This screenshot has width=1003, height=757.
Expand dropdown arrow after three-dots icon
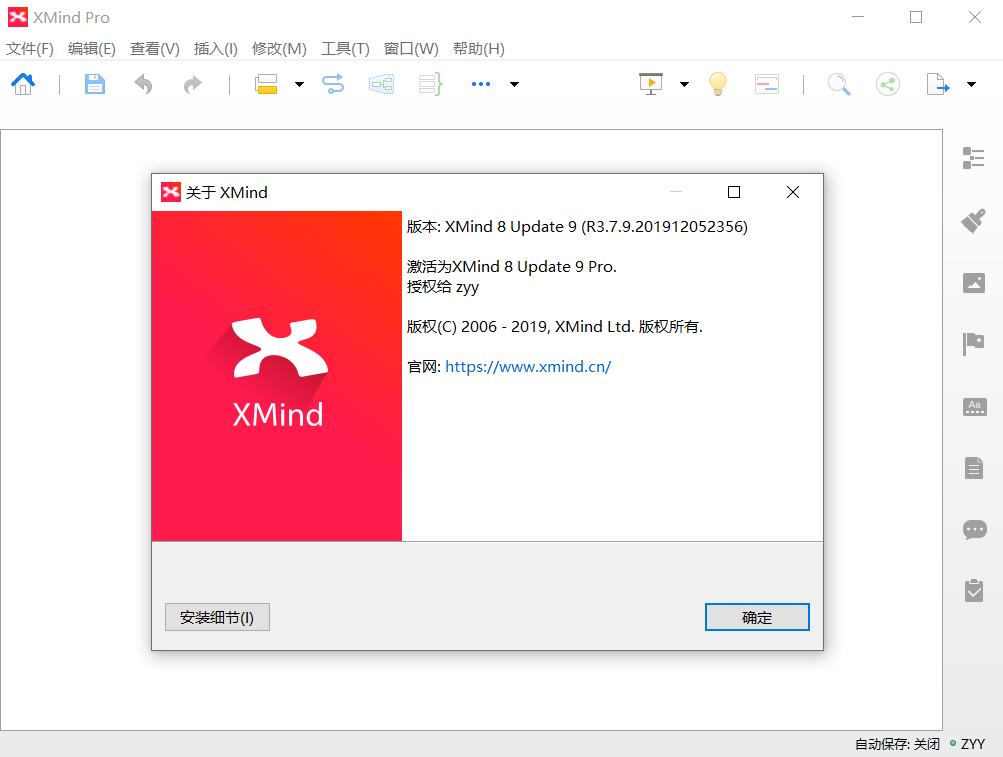point(514,84)
